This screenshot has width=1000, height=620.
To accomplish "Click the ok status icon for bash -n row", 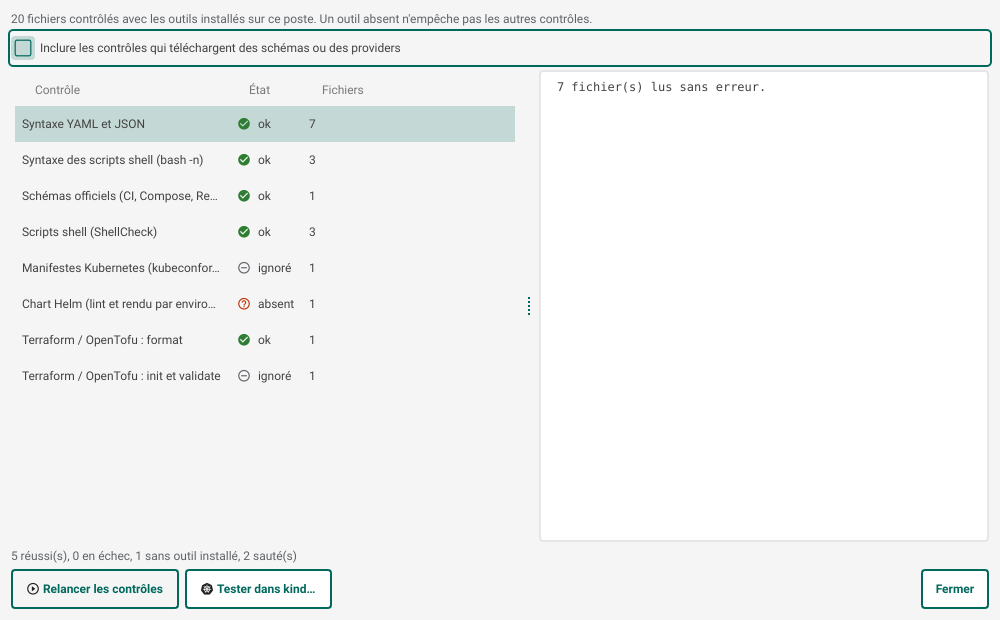I will [x=244, y=160].
